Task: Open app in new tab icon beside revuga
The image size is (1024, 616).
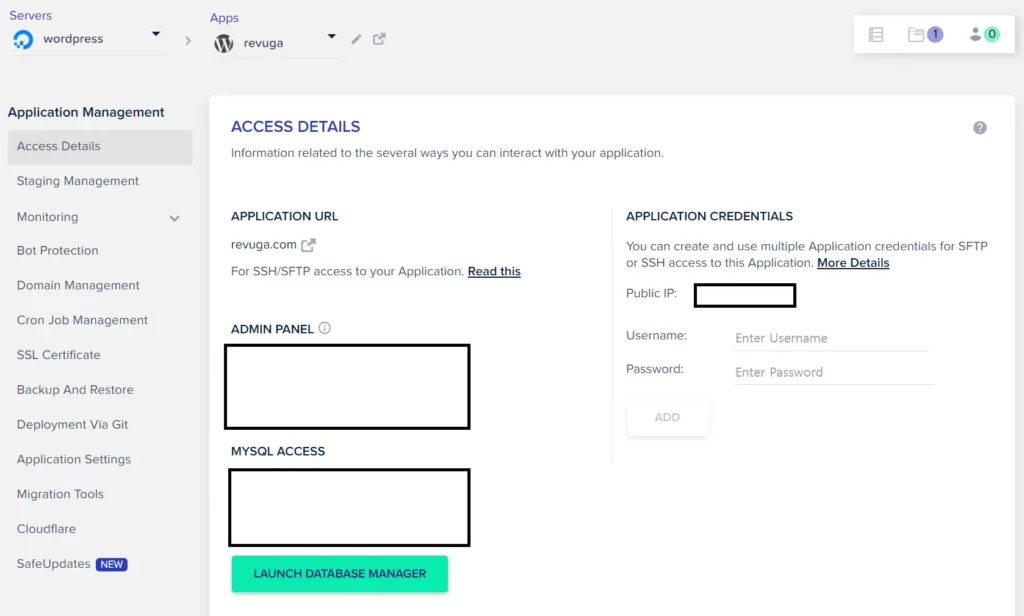Action: point(379,39)
